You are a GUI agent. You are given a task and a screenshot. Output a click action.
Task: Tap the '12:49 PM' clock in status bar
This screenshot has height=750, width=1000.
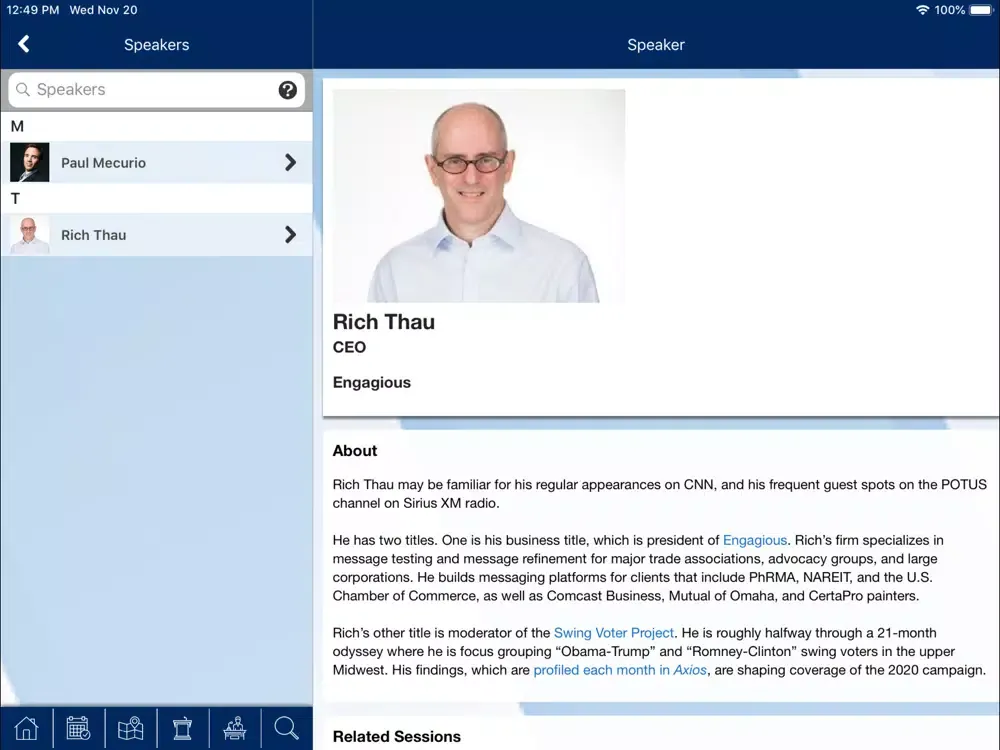33,10
